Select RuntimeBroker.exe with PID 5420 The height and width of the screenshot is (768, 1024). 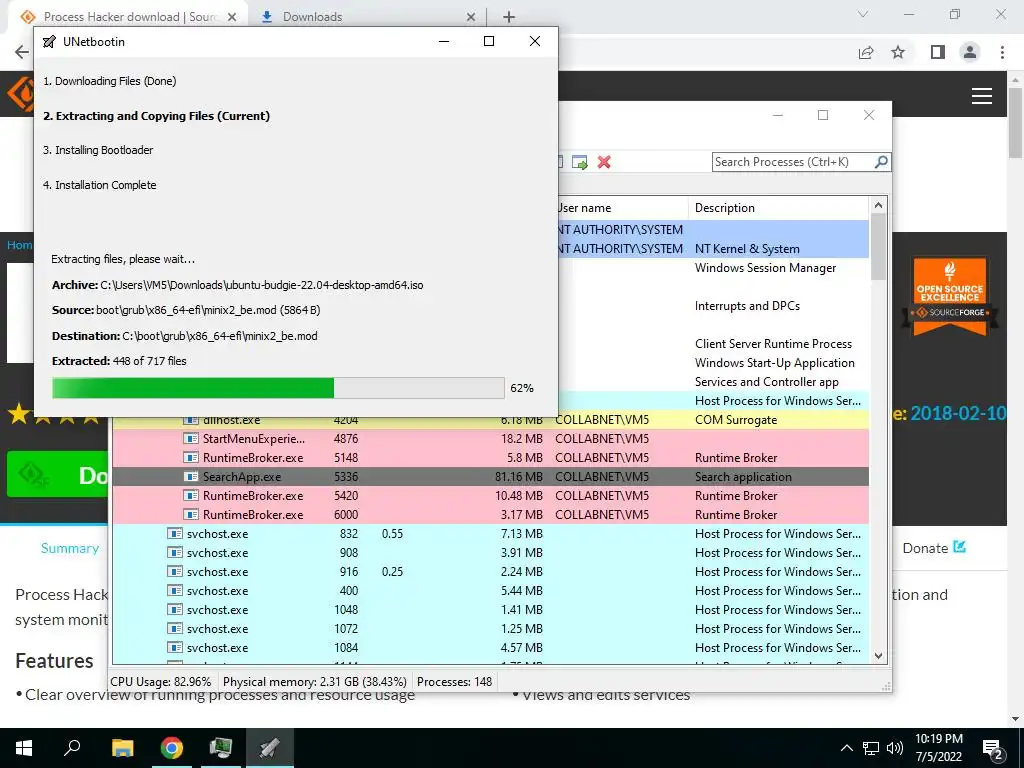(490, 496)
